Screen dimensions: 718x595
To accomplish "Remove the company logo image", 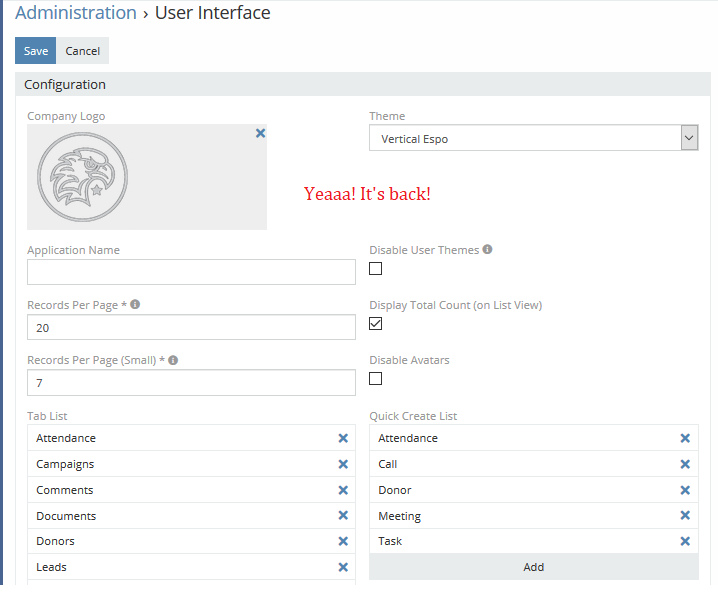I will click(260, 133).
